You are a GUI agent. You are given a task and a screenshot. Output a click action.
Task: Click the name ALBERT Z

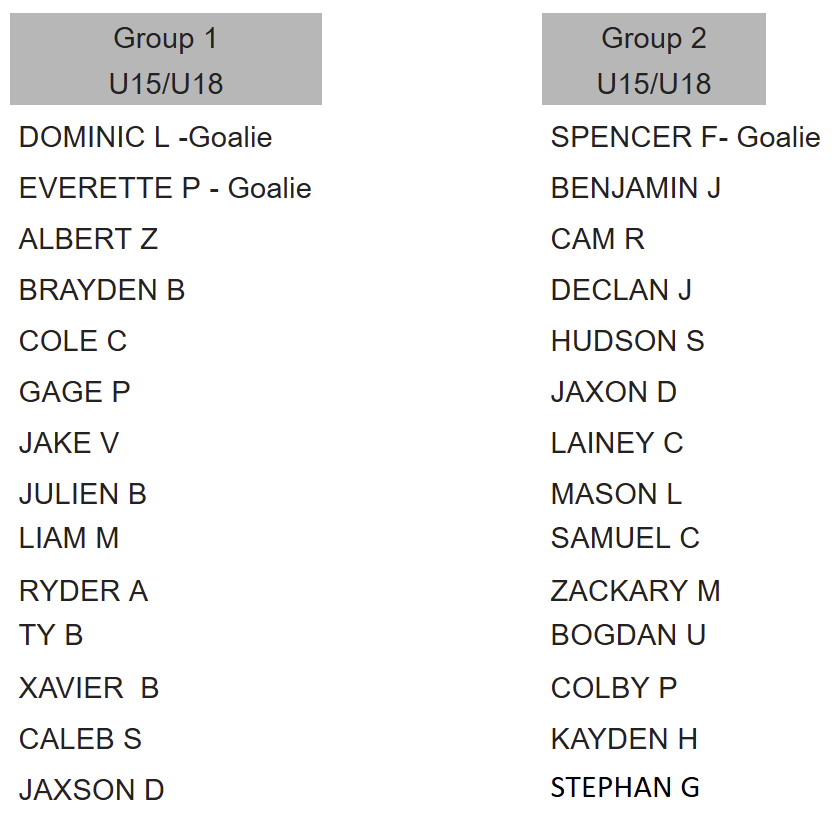(x=88, y=239)
